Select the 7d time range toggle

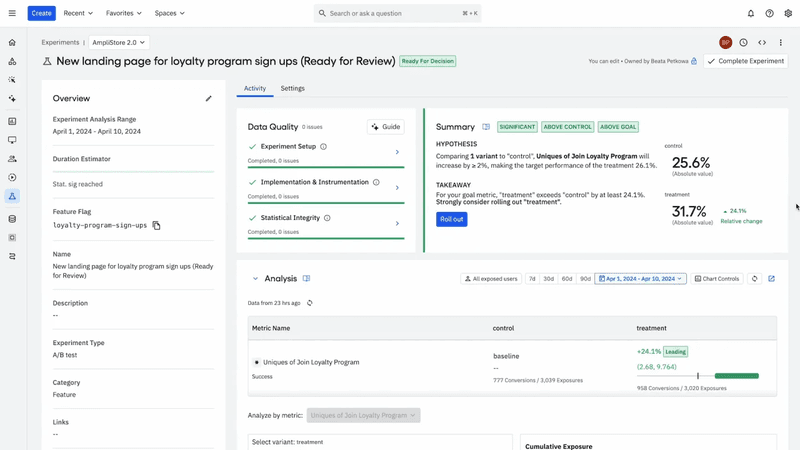tap(532, 279)
